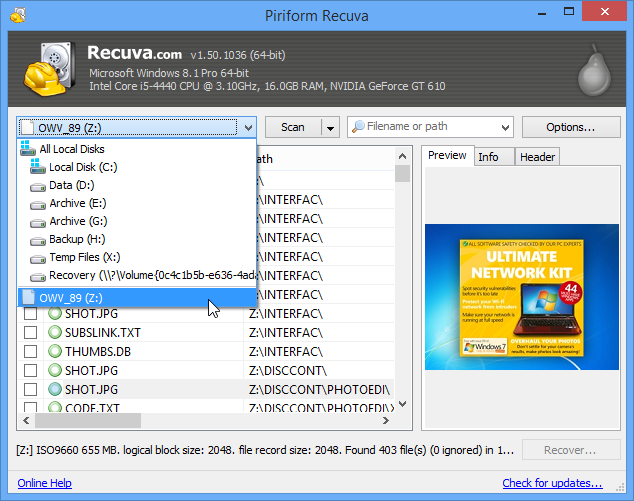This screenshot has height=501, width=634.
Task: Click the SUBSLINK.TXT filename
Action: (103, 332)
